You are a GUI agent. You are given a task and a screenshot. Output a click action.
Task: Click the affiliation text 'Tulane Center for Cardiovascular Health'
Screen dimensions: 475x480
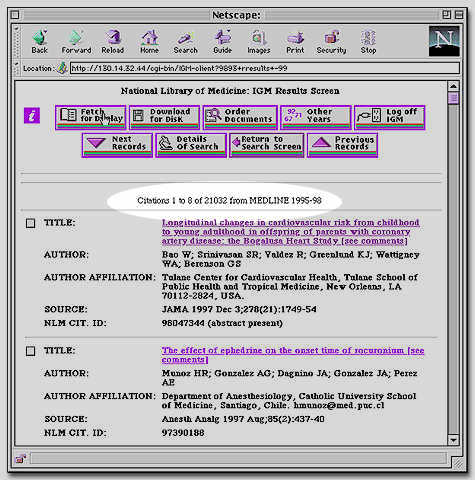(249, 277)
